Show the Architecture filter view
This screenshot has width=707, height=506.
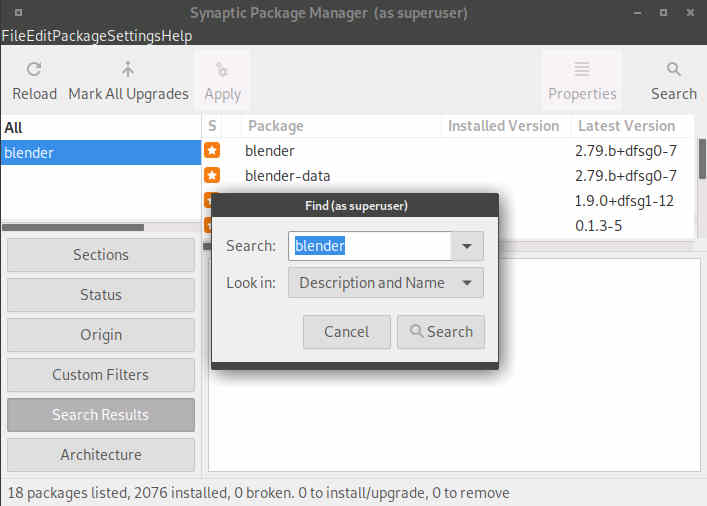point(101,455)
